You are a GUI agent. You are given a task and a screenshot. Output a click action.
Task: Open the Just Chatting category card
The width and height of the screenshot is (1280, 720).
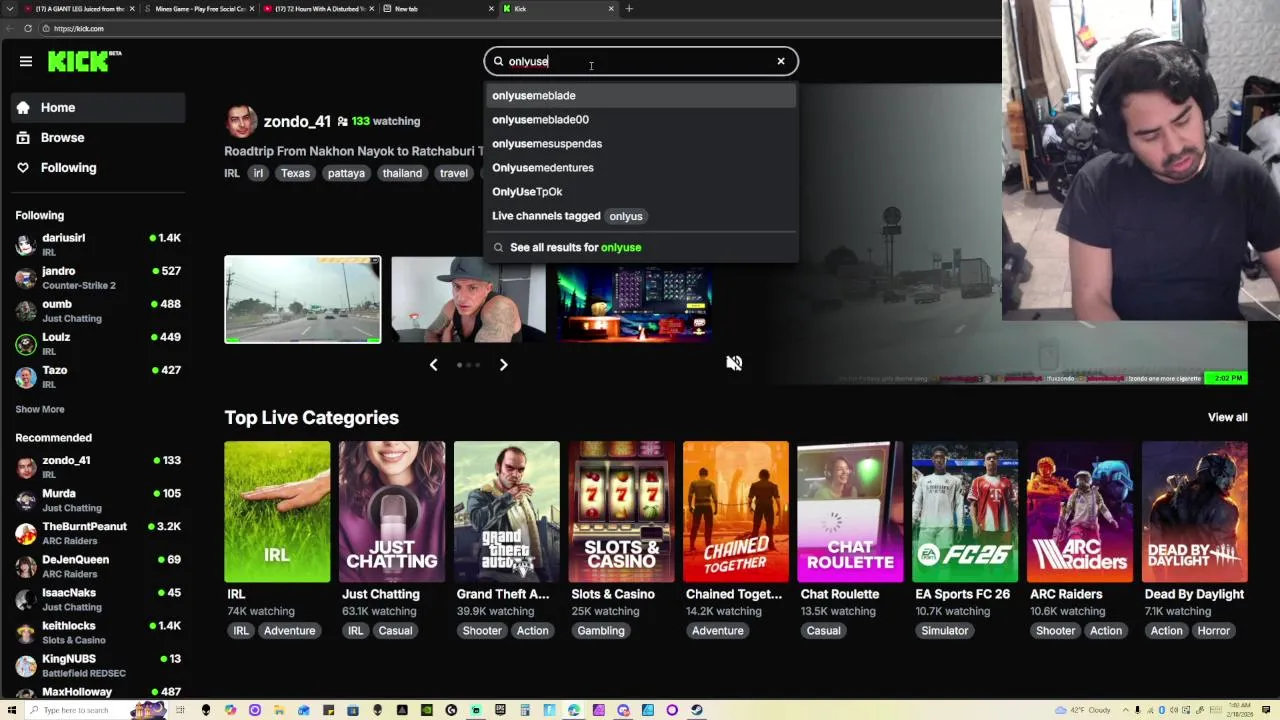tap(392, 511)
